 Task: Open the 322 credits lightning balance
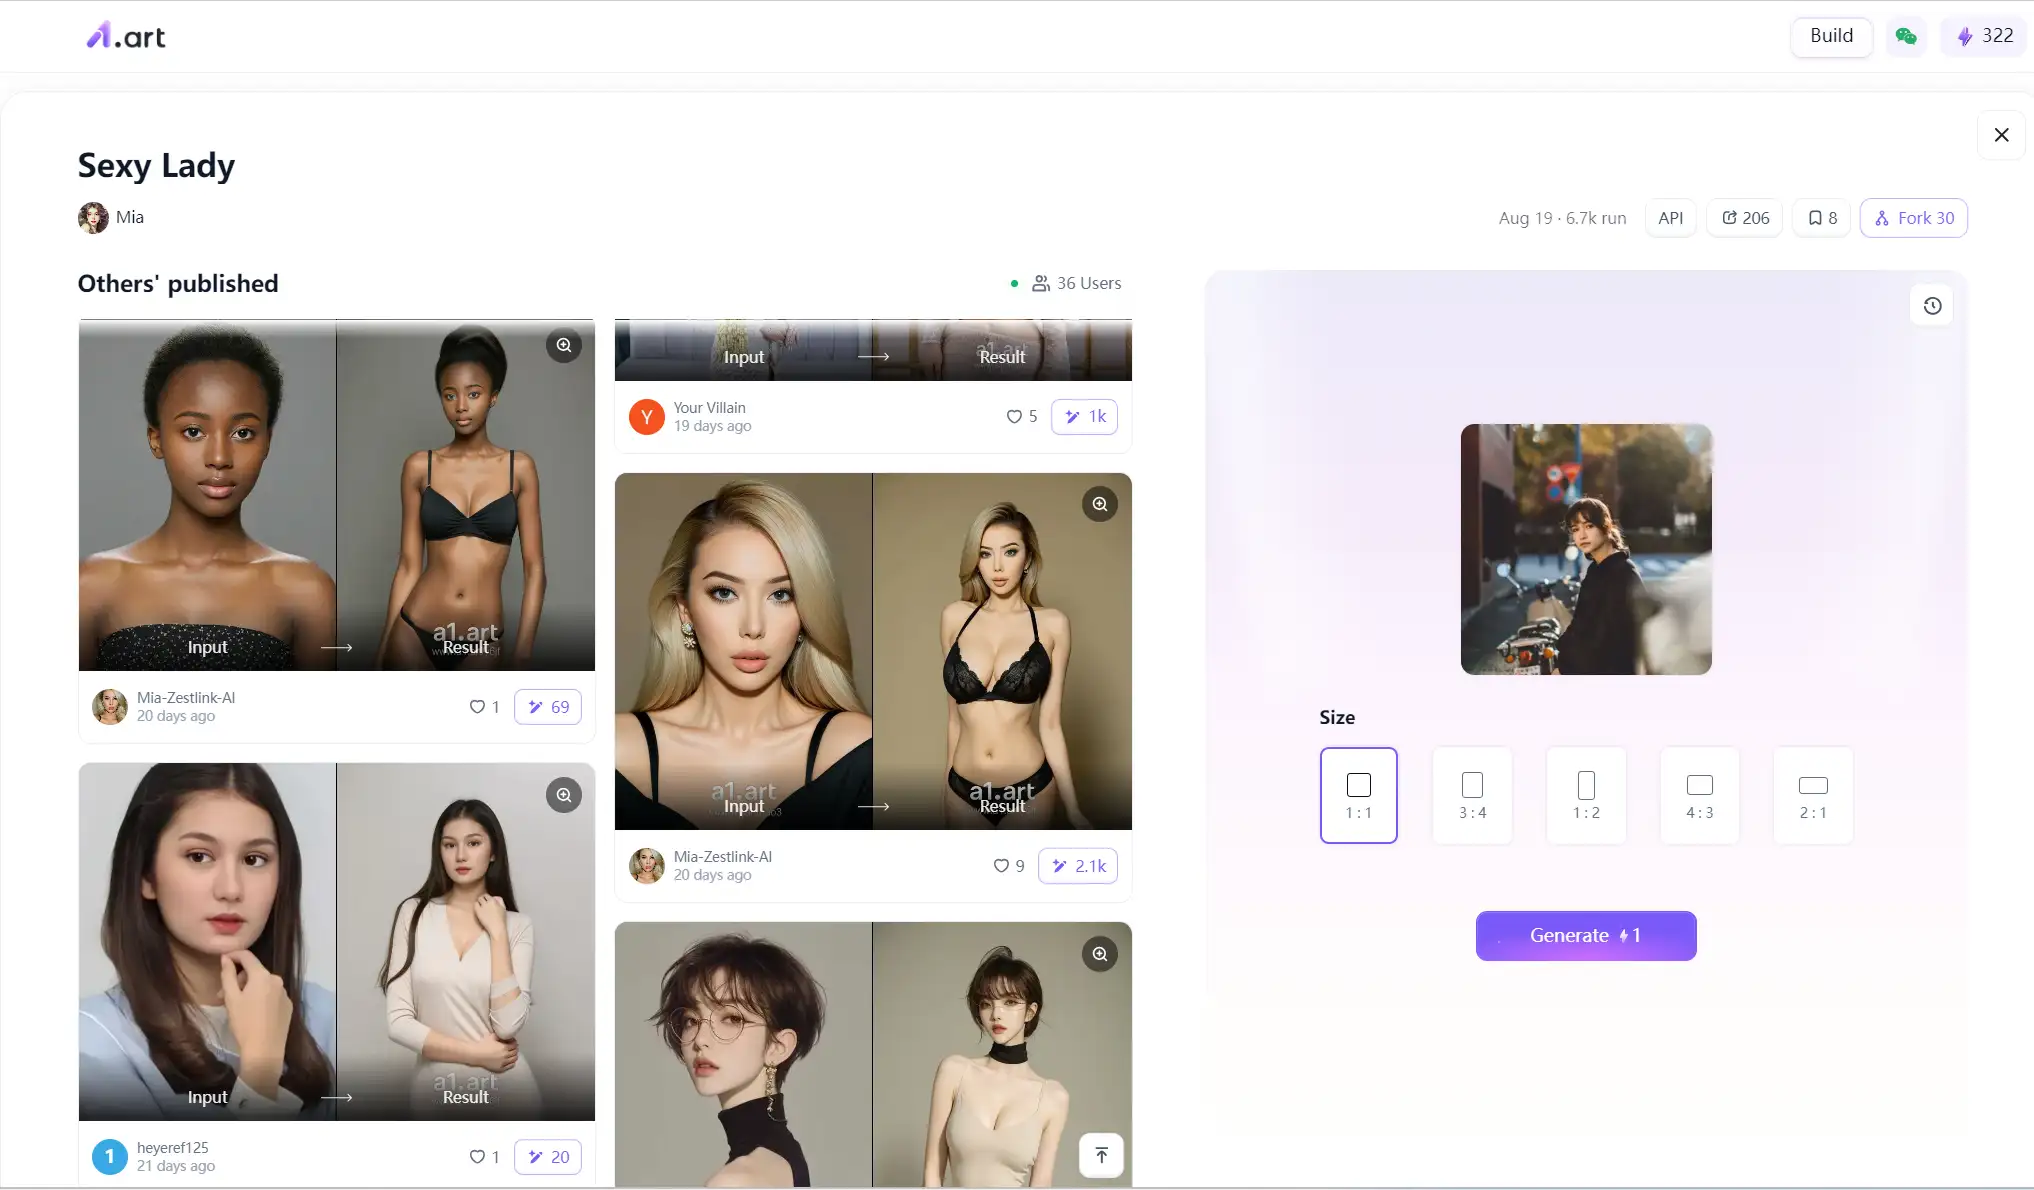point(1984,36)
